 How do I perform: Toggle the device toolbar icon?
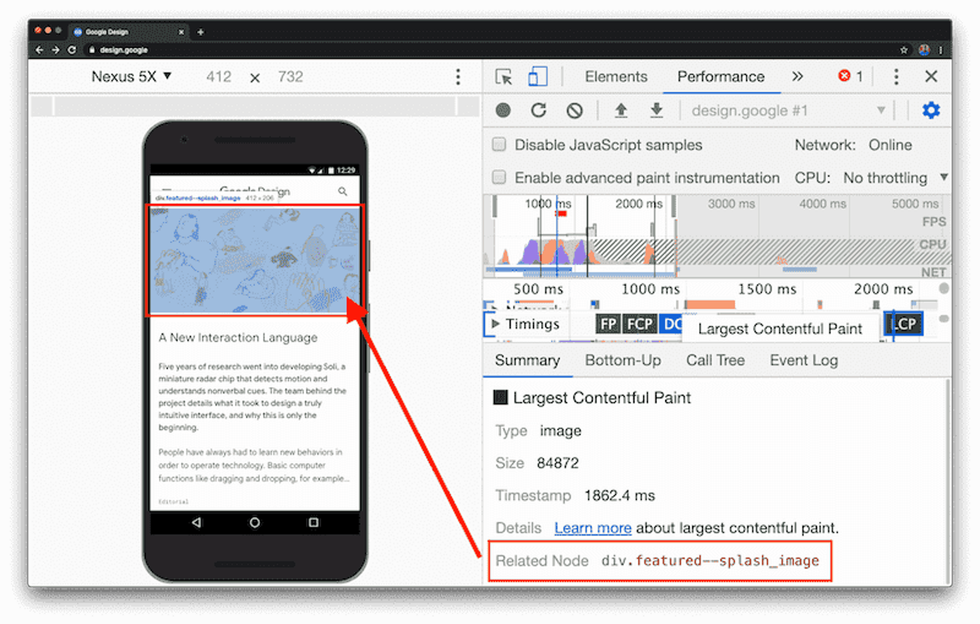point(538,76)
